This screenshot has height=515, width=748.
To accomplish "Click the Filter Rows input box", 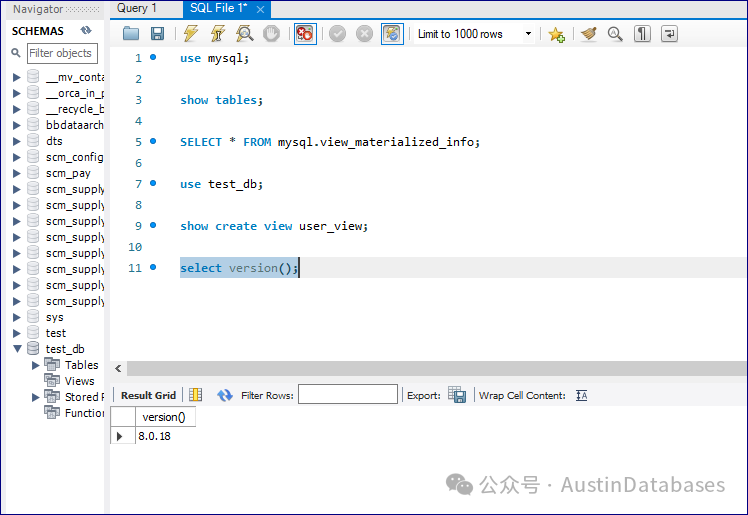I will pos(348,394).
